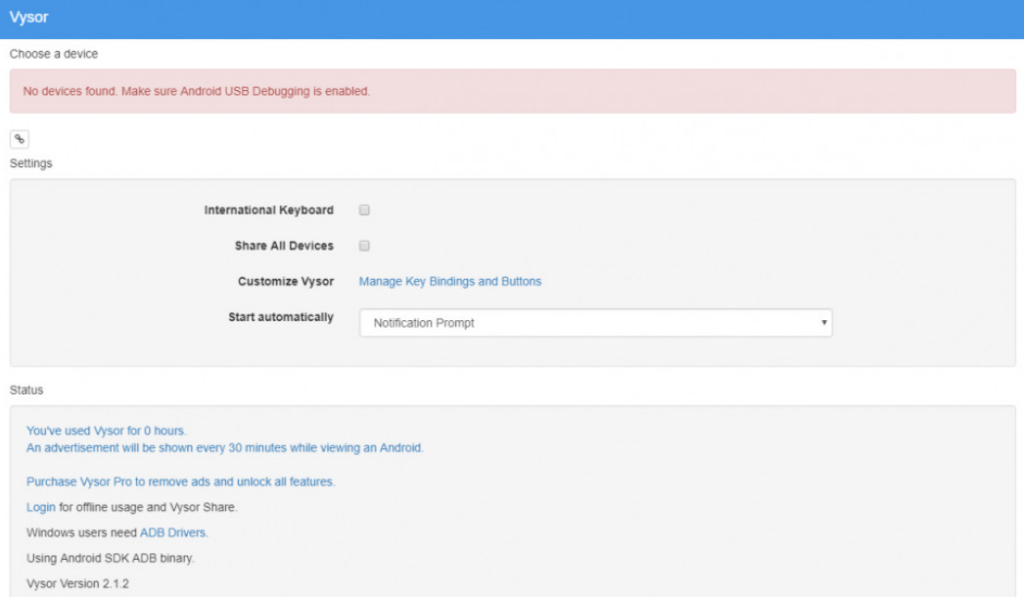Click the 'Start automatically' label
1024x597 pixels.
pos(281,317)
